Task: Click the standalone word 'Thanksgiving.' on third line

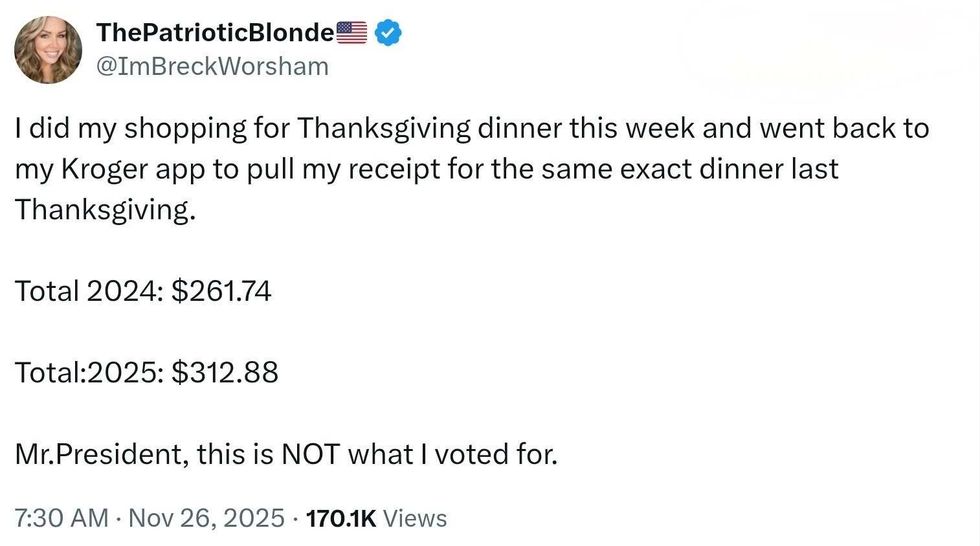Action: point(100,210)
